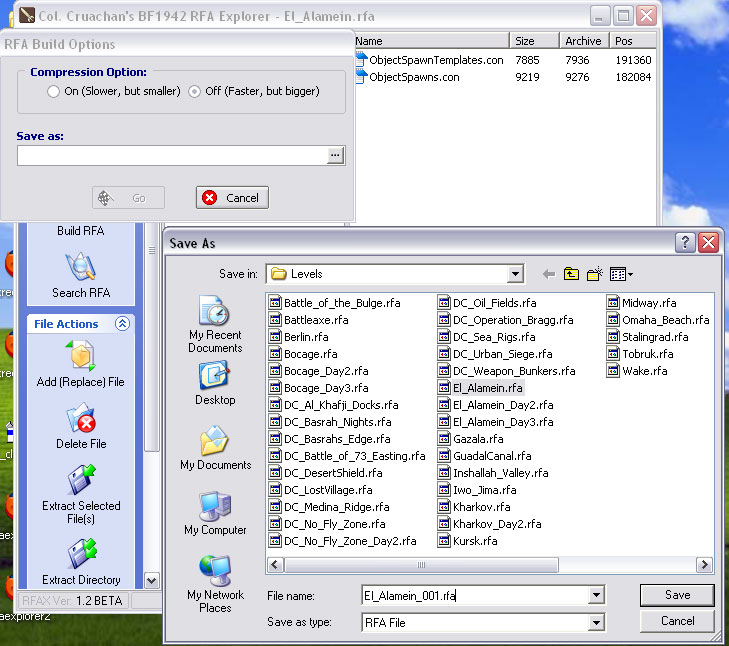Select Berlin.rfa file icon

tap(275, 337)
